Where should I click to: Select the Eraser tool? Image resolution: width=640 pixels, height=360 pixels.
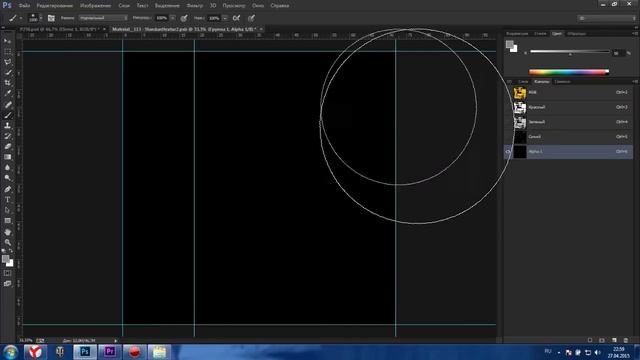coord(7,147)
